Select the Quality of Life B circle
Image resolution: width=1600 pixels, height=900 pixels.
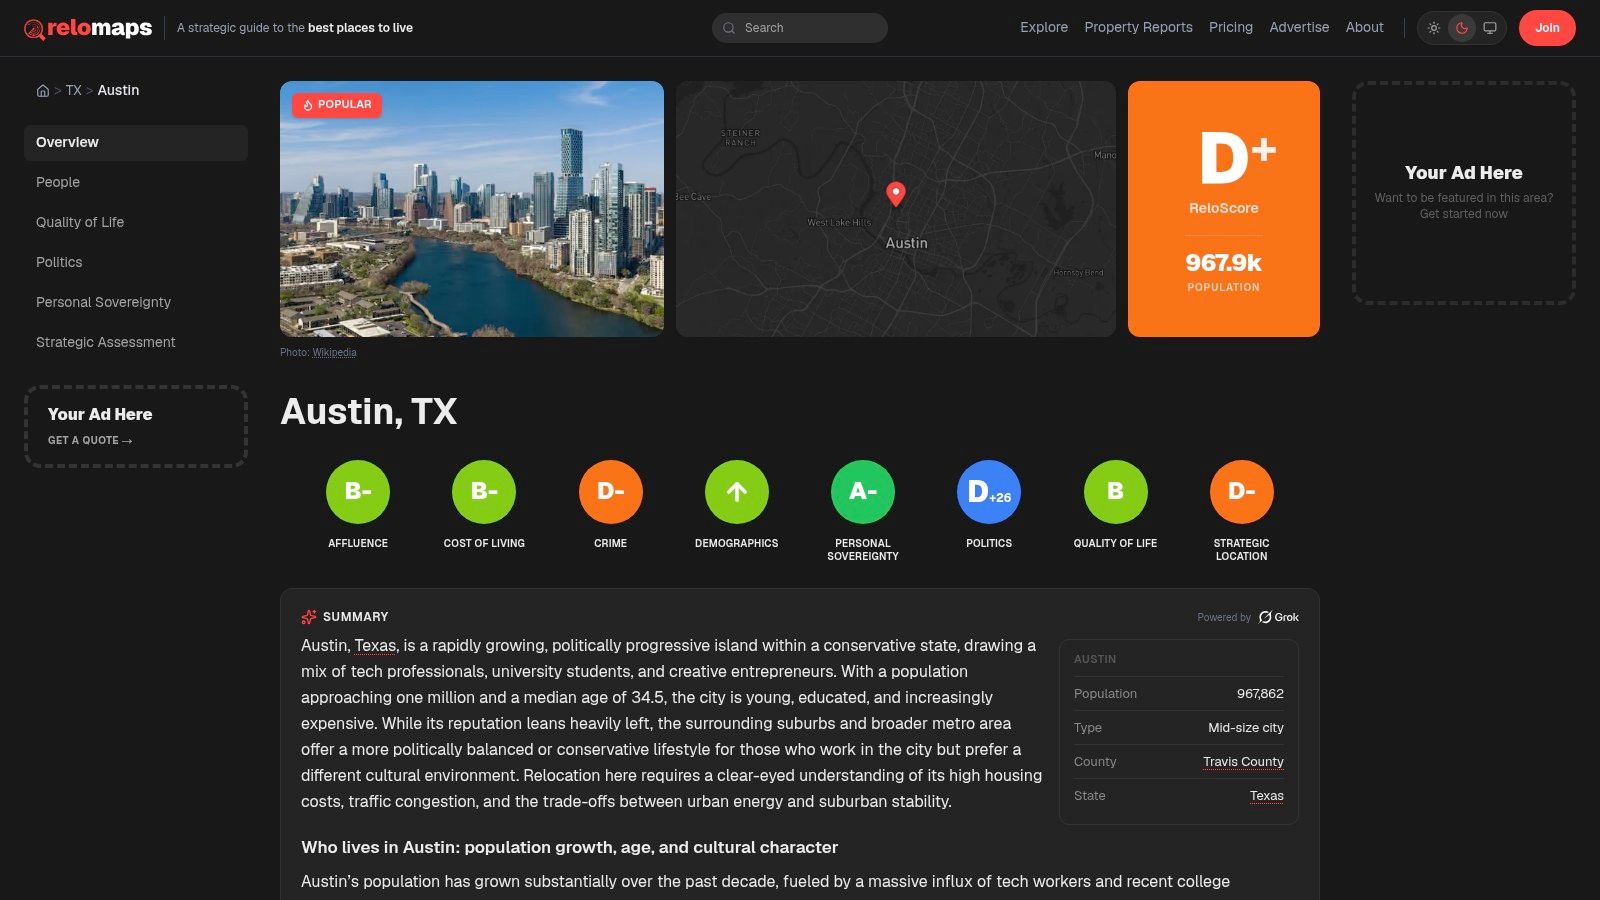tap(1116, 491)
